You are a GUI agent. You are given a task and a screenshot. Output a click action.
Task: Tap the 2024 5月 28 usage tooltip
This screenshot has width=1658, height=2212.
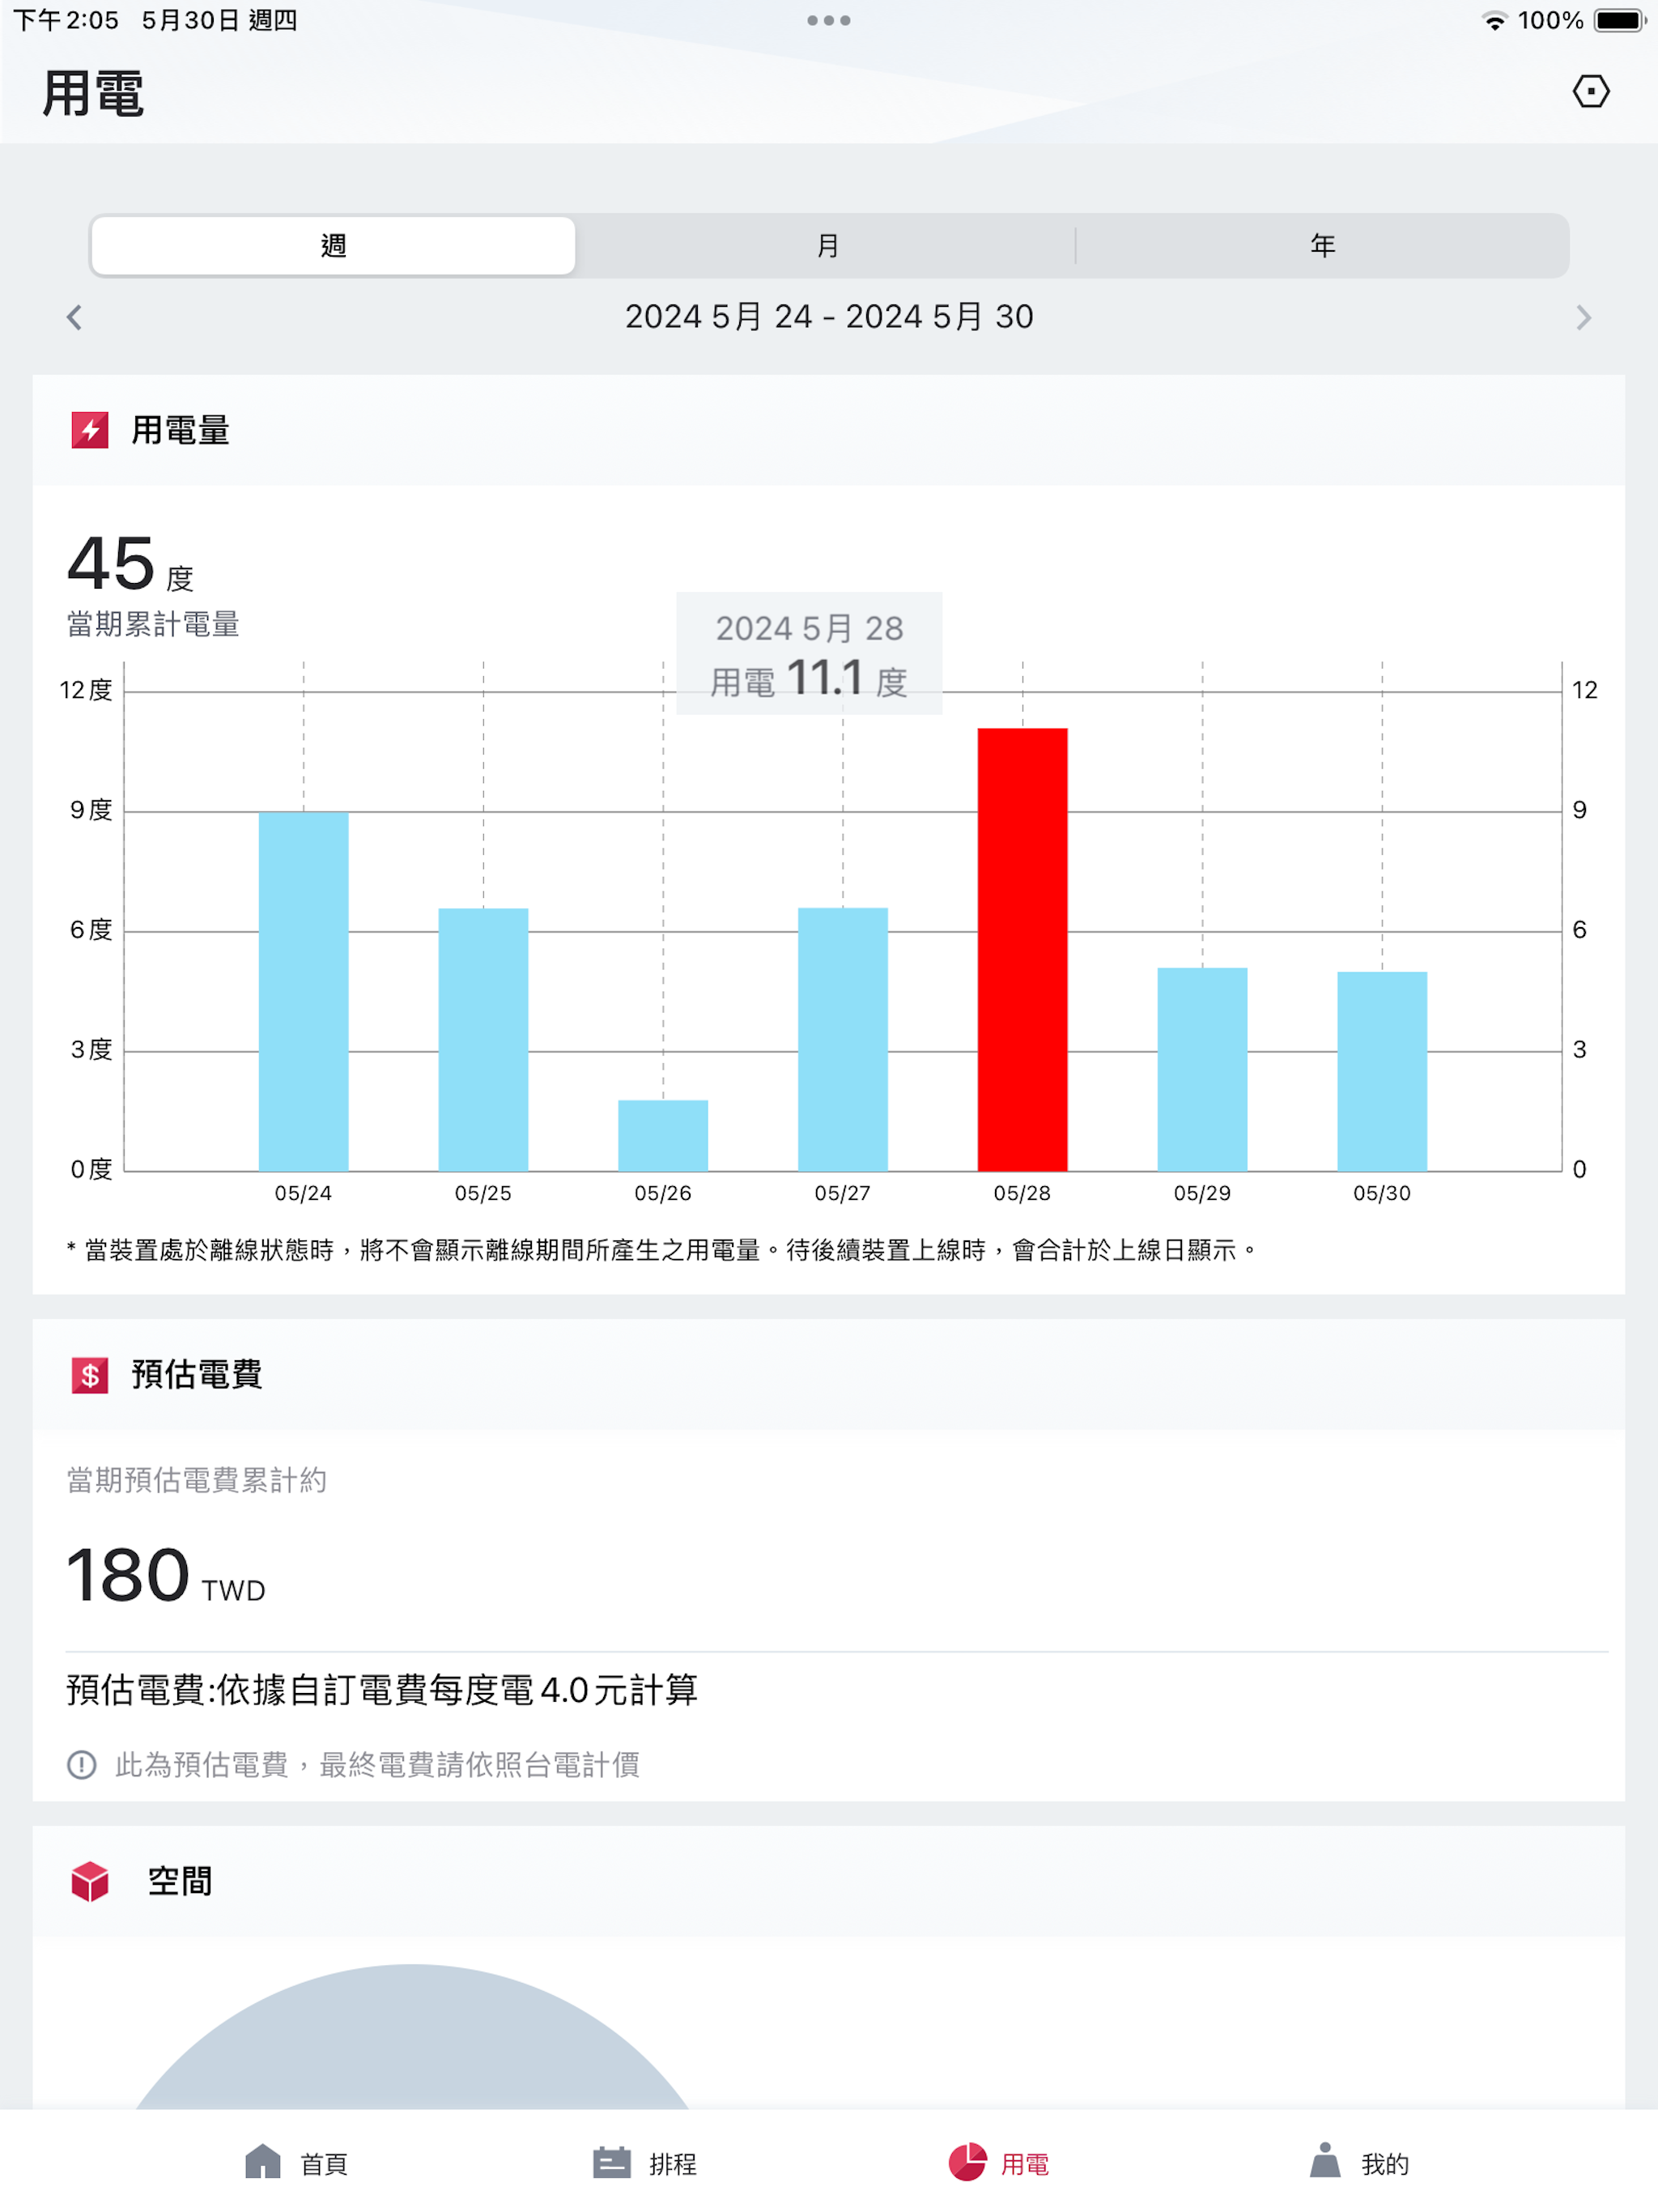click(x=809, y=653)
